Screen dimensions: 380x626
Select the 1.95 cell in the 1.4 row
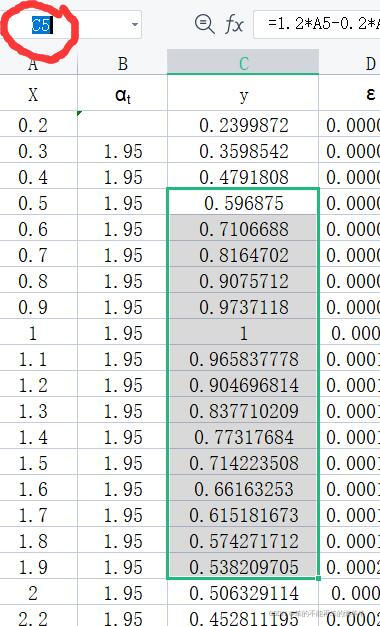point(123,437)
